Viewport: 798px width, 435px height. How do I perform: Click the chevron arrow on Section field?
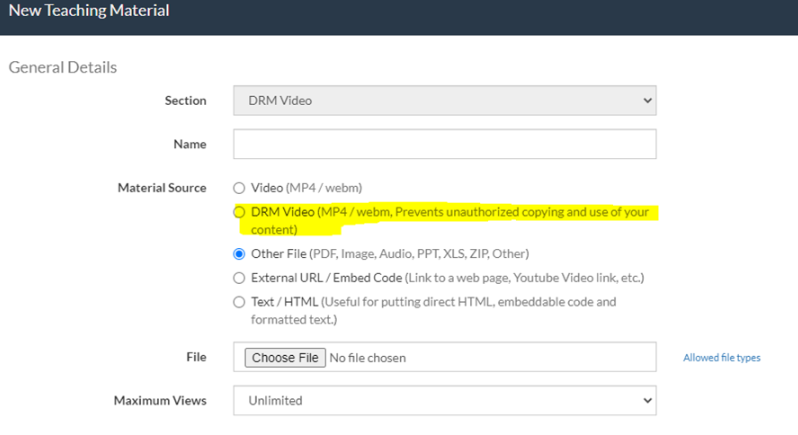point(647,101)
